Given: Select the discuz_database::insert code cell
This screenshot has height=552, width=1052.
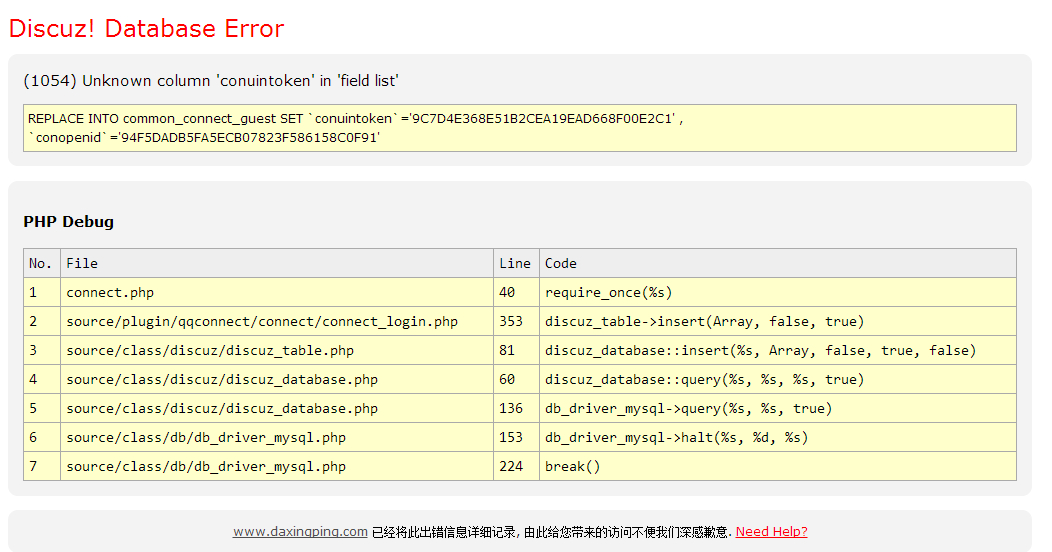Looking at the screenshot, I should point(778,350).
